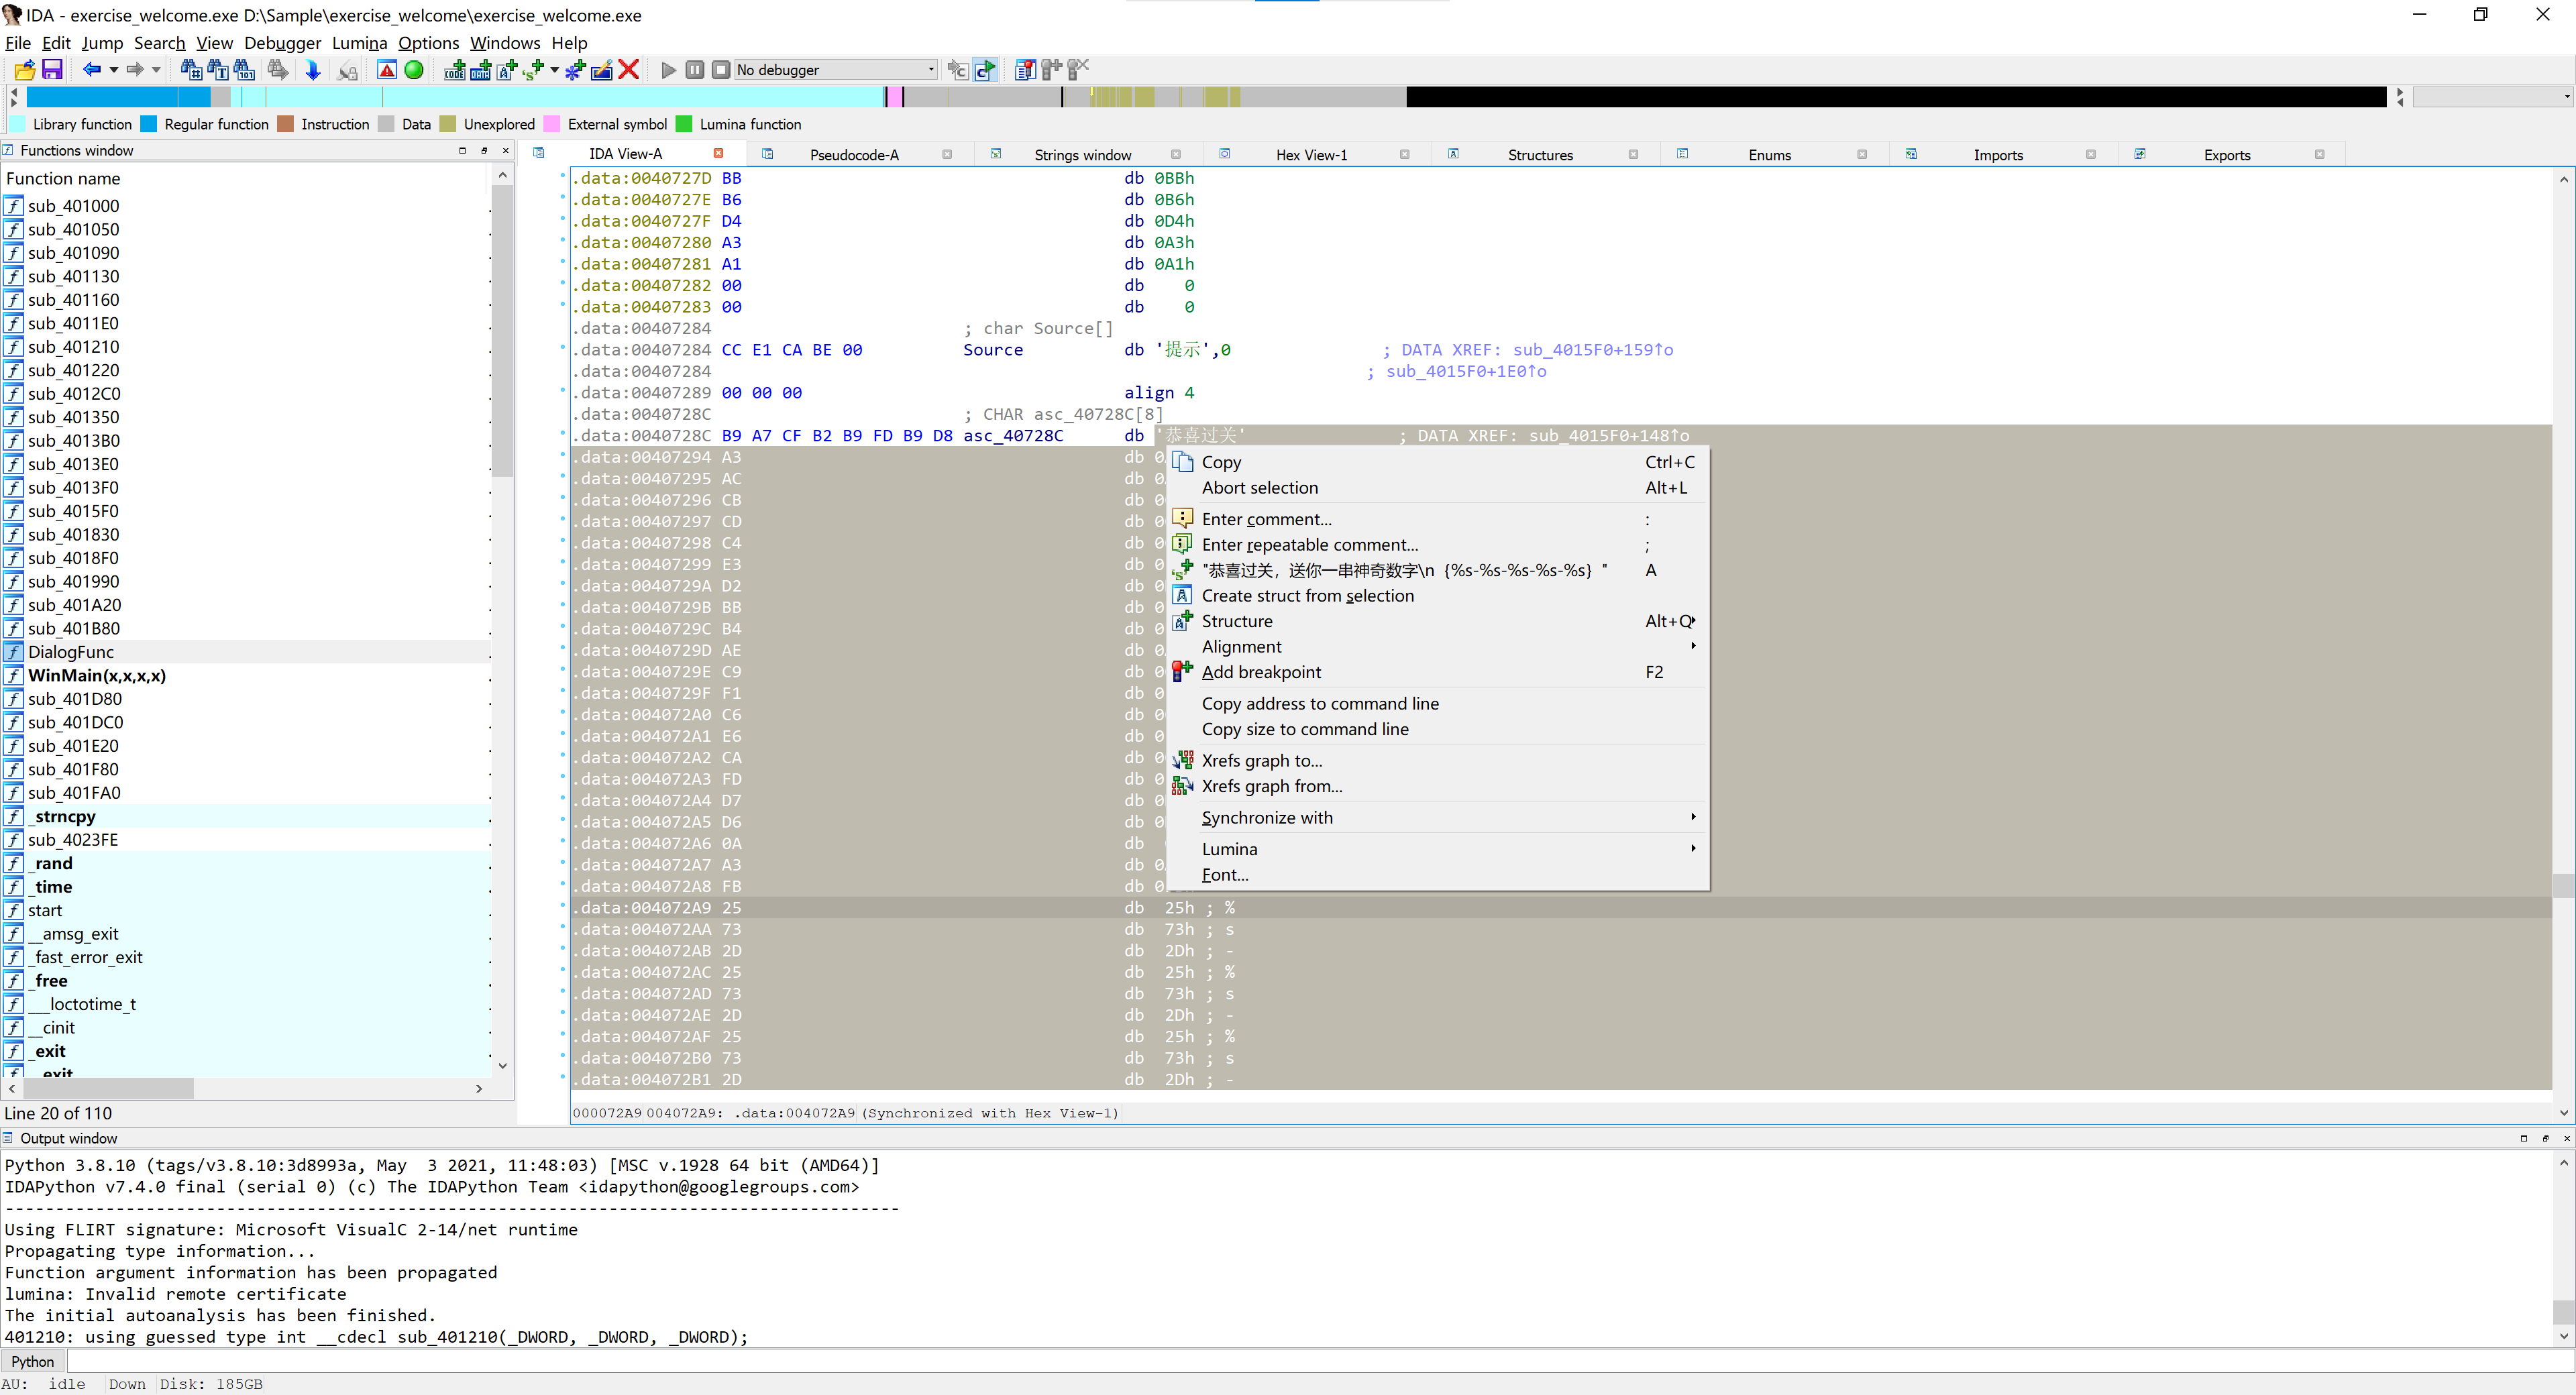Image resolution: width=2576 pixels, height=1395 pixels.
Task: Click the navigation band overview bar
Action: (x=1206, y=97)
